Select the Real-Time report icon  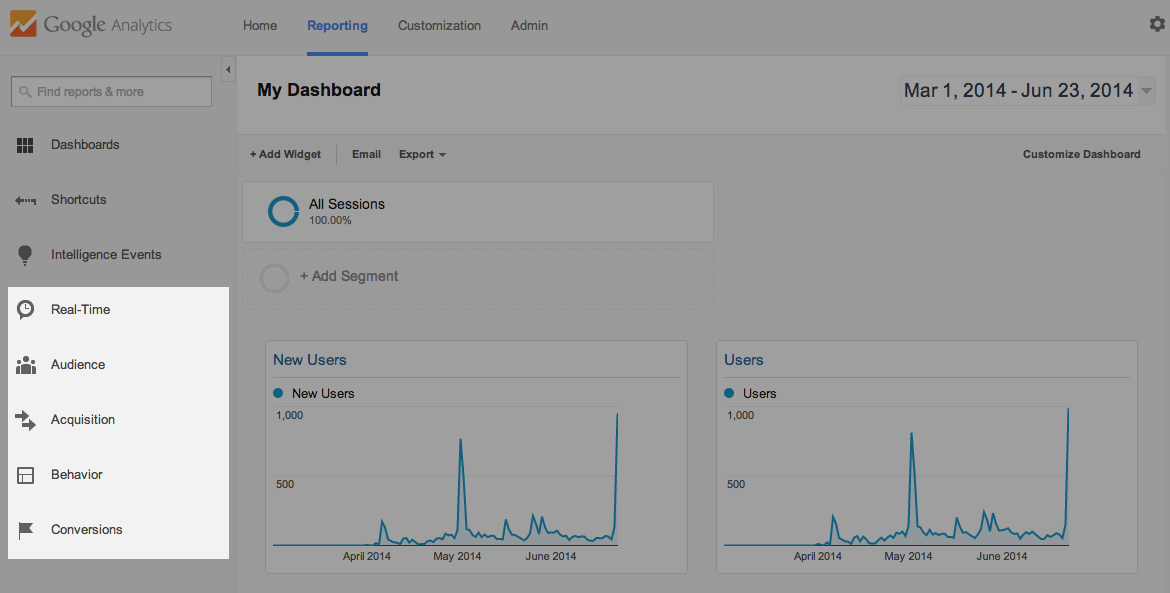(25, 309)
